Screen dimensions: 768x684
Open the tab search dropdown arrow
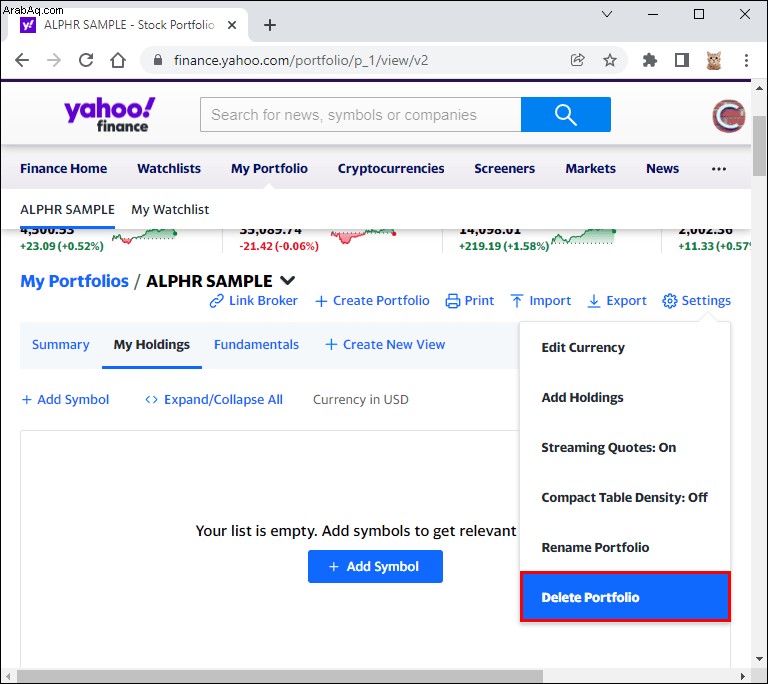607,14
